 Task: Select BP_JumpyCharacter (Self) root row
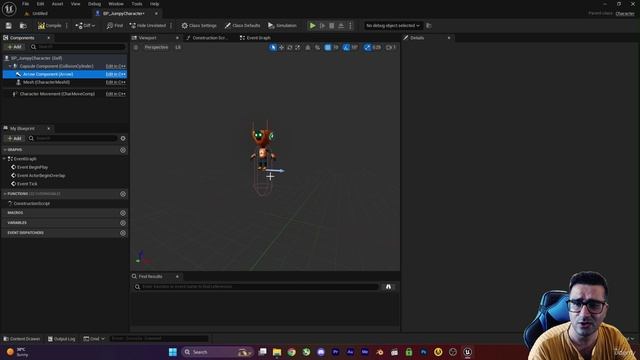(x=64, y=58)
